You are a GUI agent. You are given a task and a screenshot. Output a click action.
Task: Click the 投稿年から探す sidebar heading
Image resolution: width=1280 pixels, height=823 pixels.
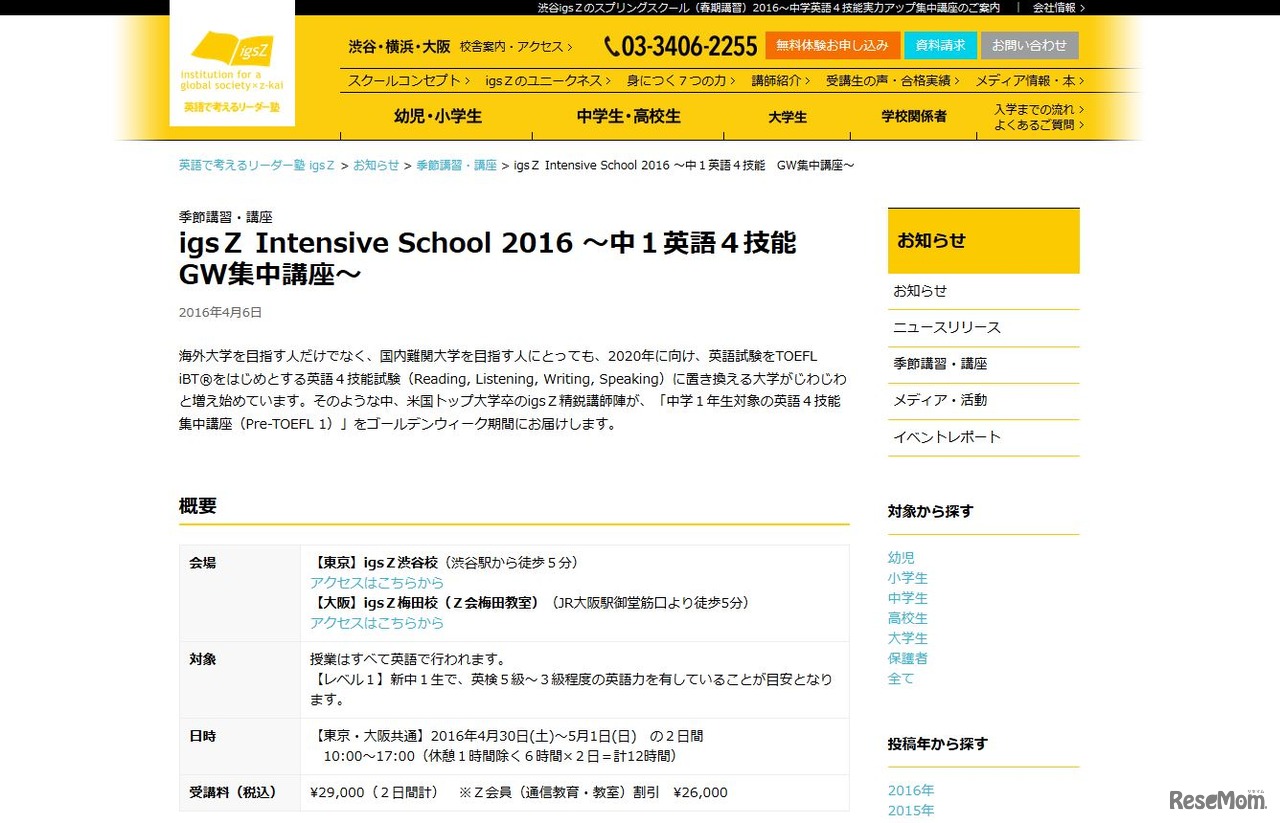pos(937,744)
